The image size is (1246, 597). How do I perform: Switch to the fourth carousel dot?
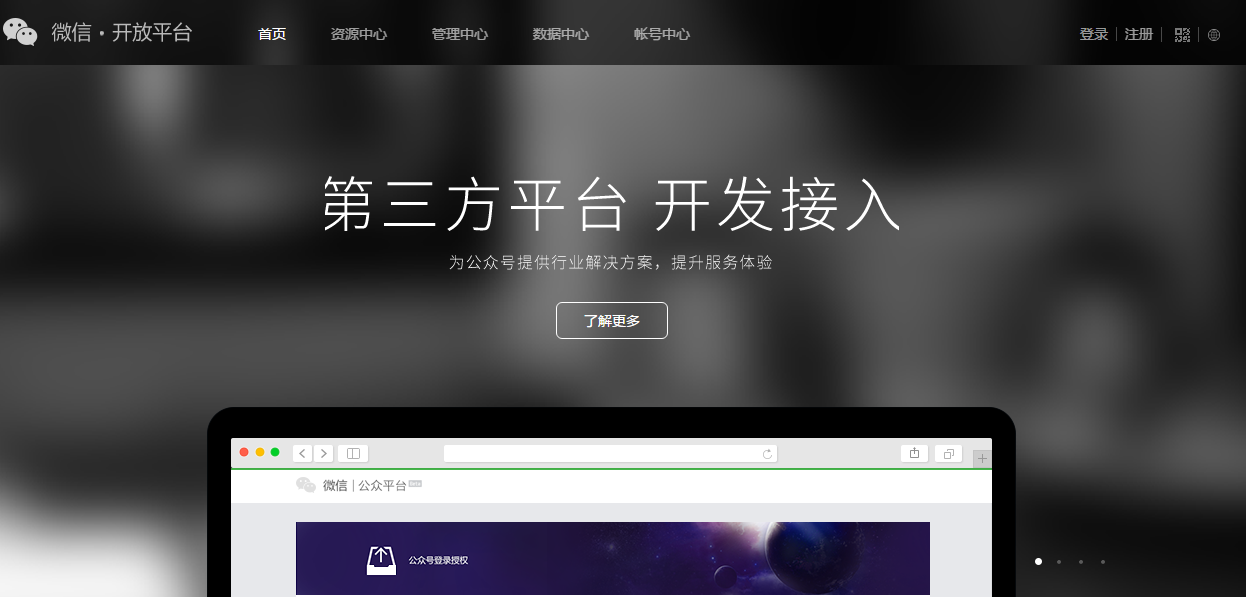(1103, 562)
